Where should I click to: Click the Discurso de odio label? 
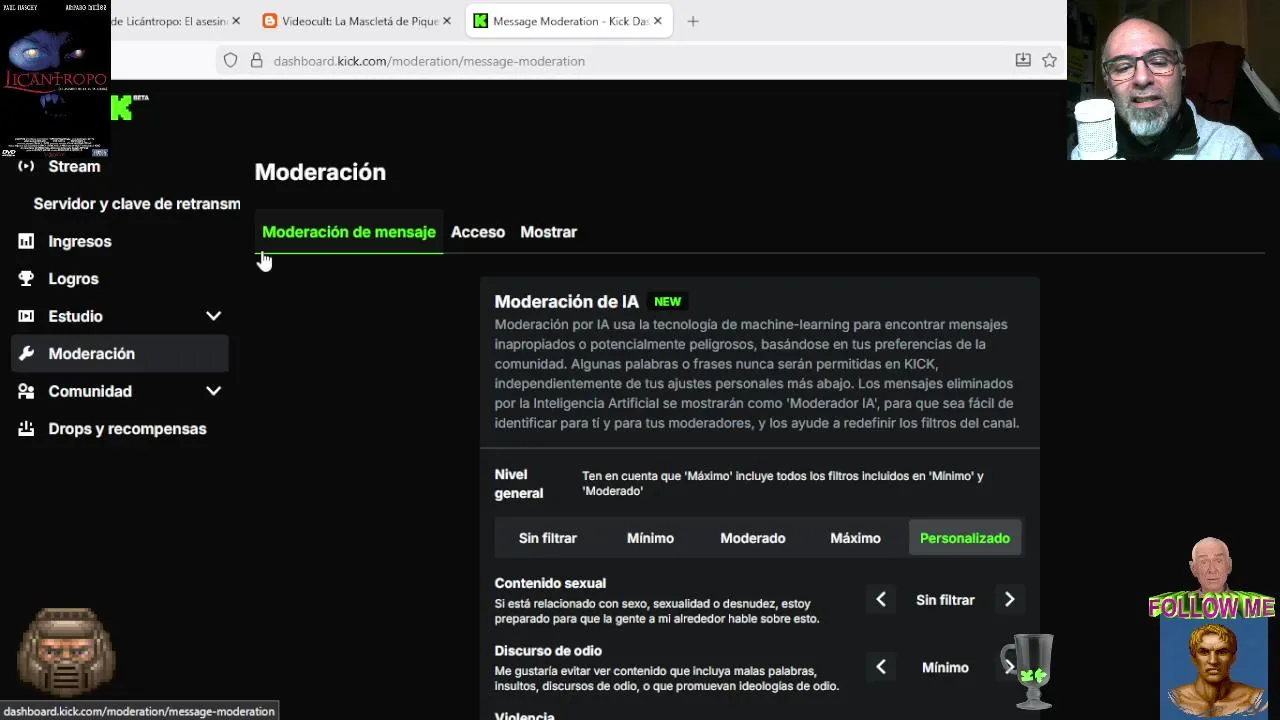548,651
